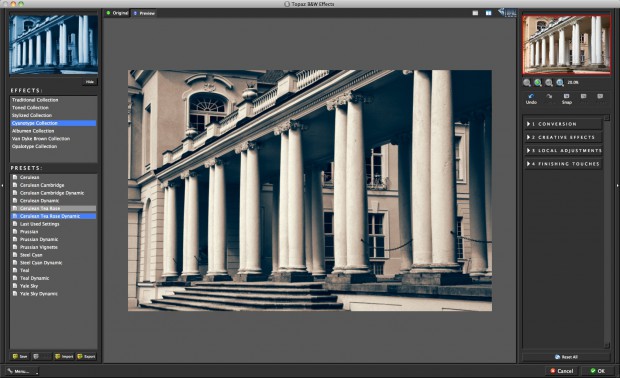Click the Export presets button
The width and height of the screenshot is (620, 378).
[x=86, y=356]
